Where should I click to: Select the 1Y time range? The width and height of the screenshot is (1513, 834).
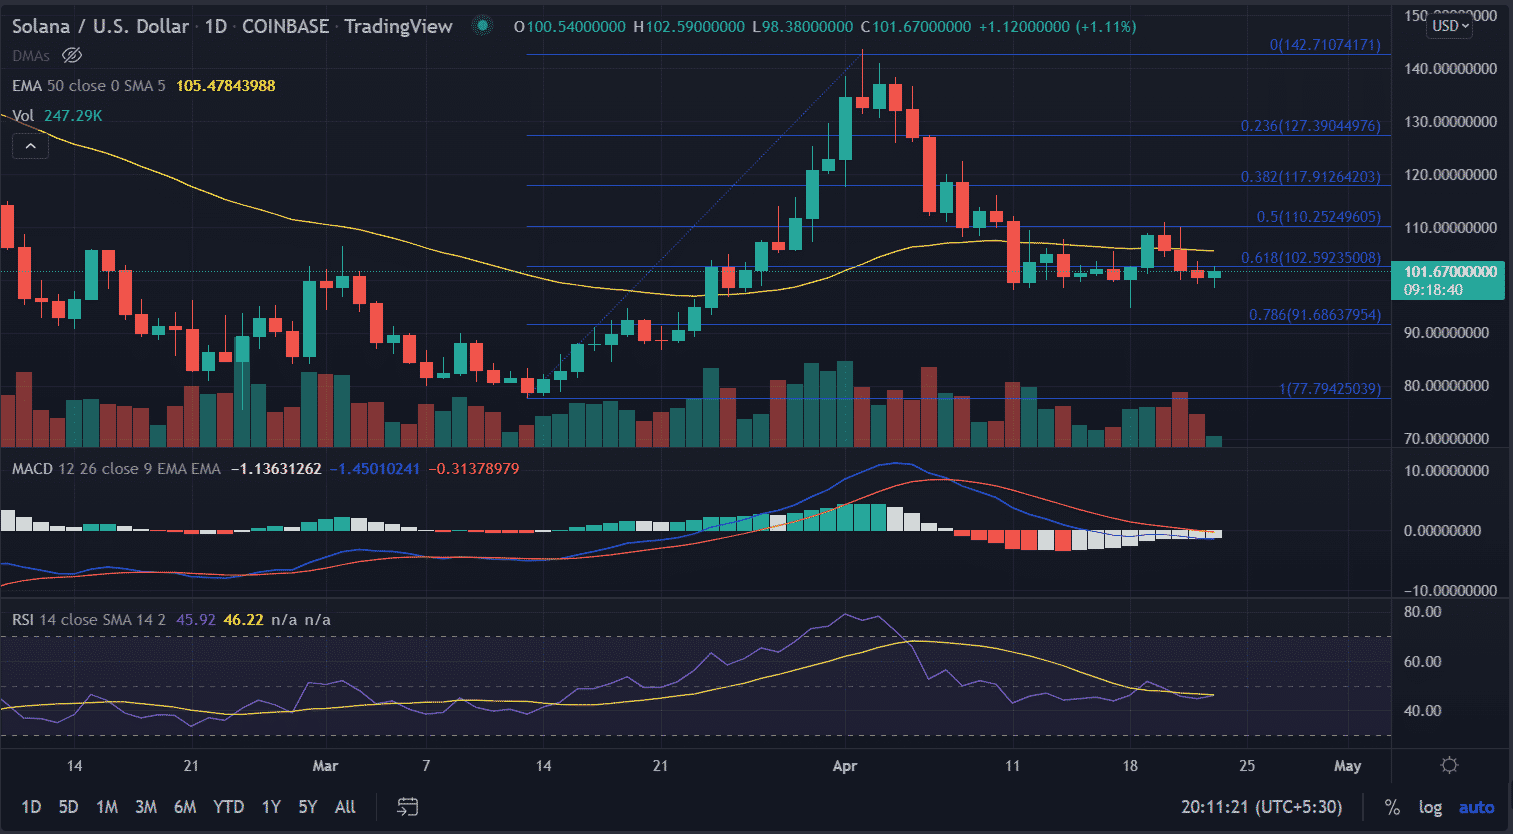tap(271, 807)
